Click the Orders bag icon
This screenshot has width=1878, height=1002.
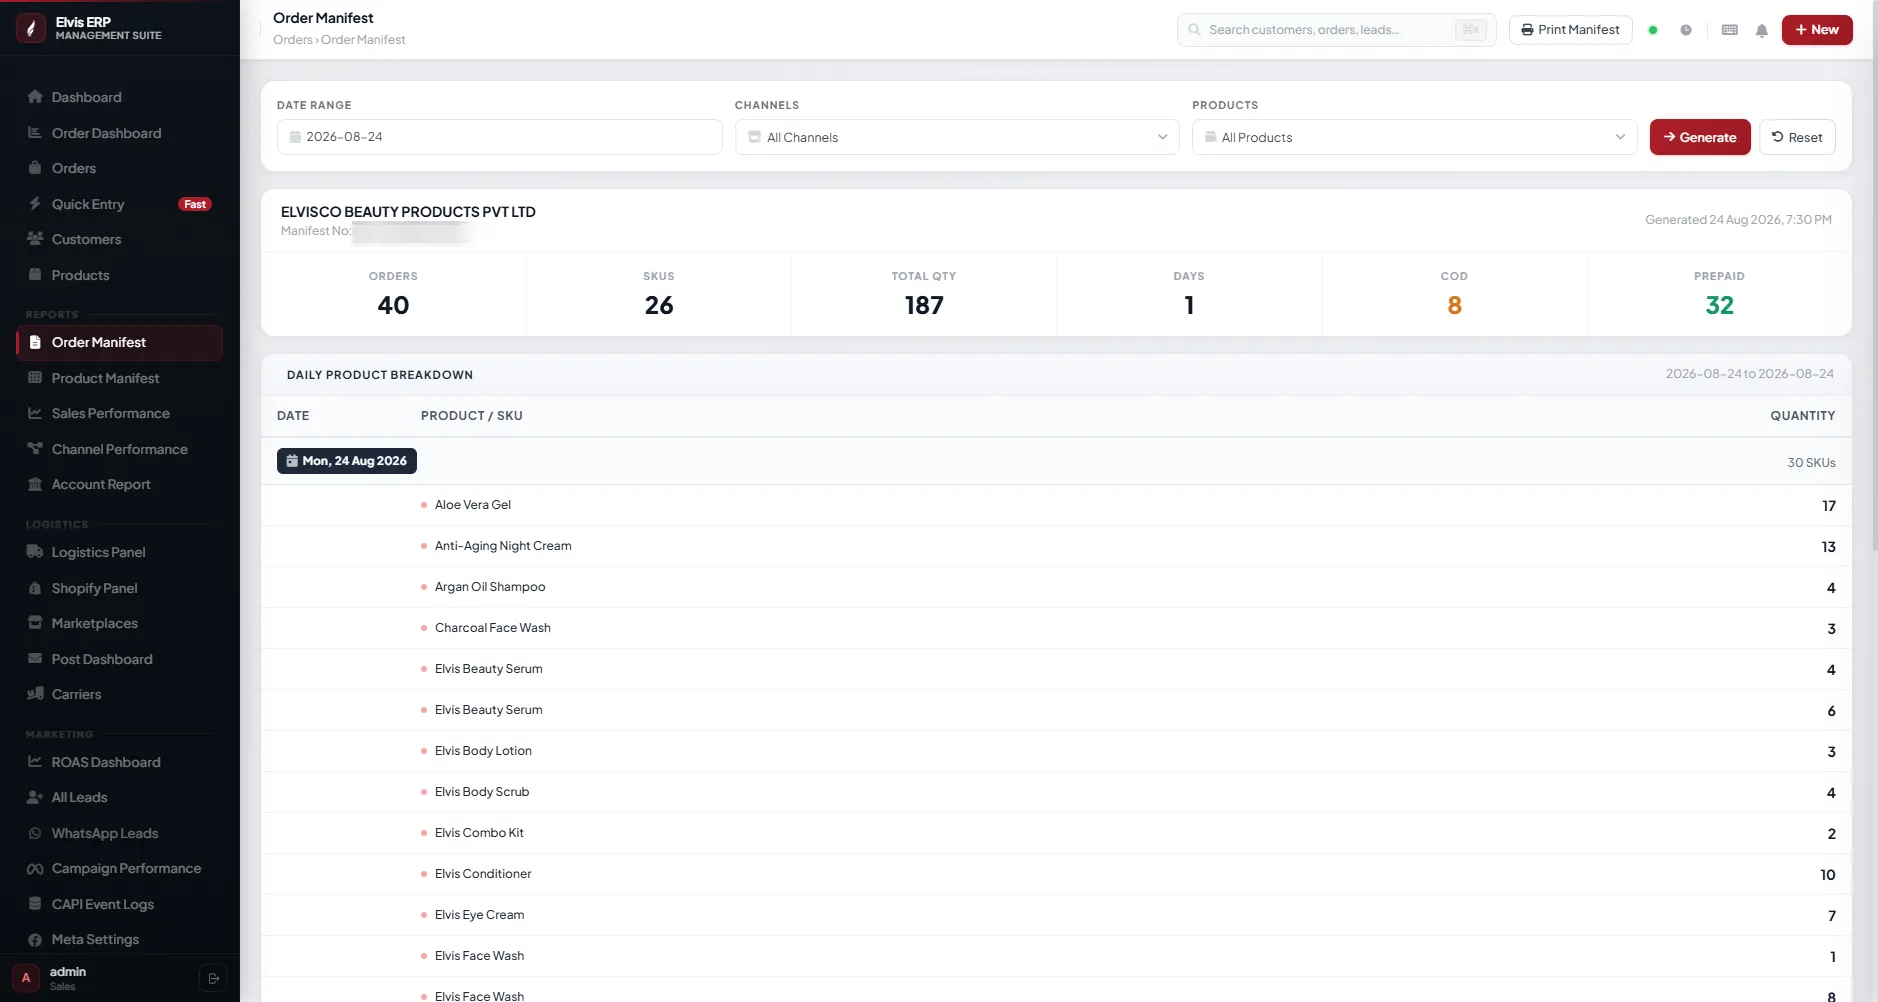click(35, 168)
